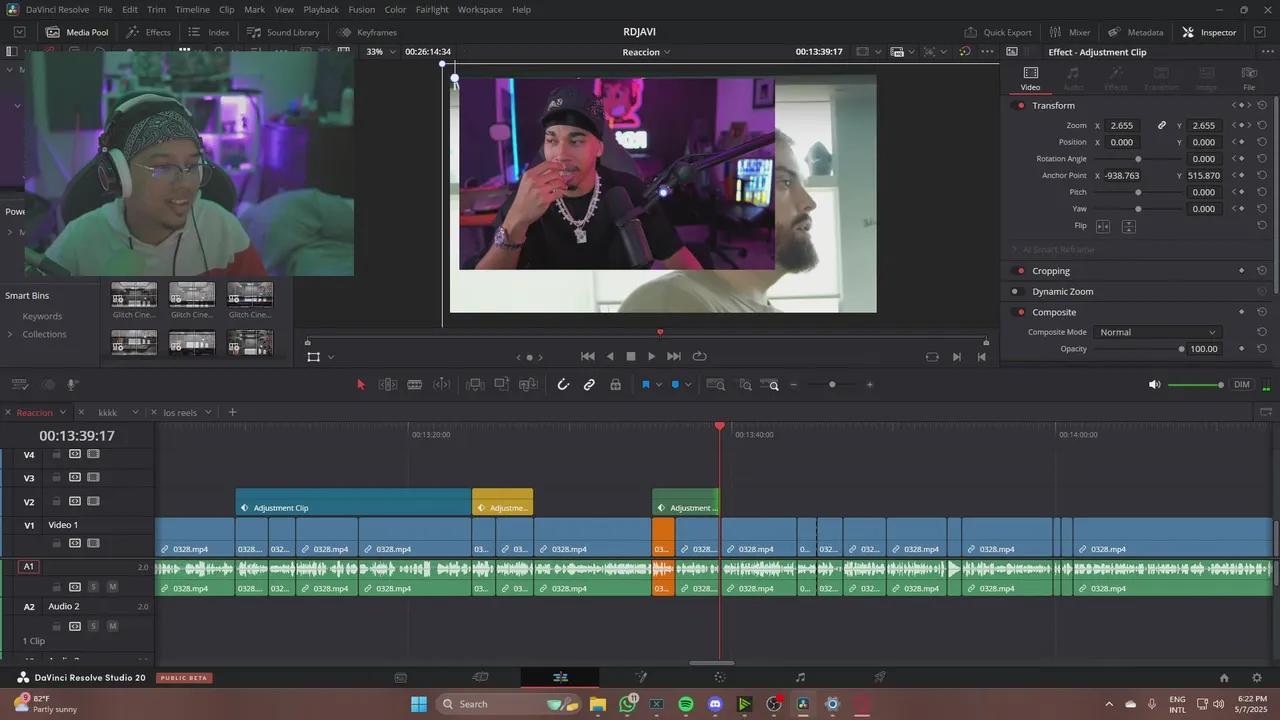The width and height of the screenshot is (1280, 720).
Task: Open Spotify from the Windows taskbar
Action: coord(686,704)
